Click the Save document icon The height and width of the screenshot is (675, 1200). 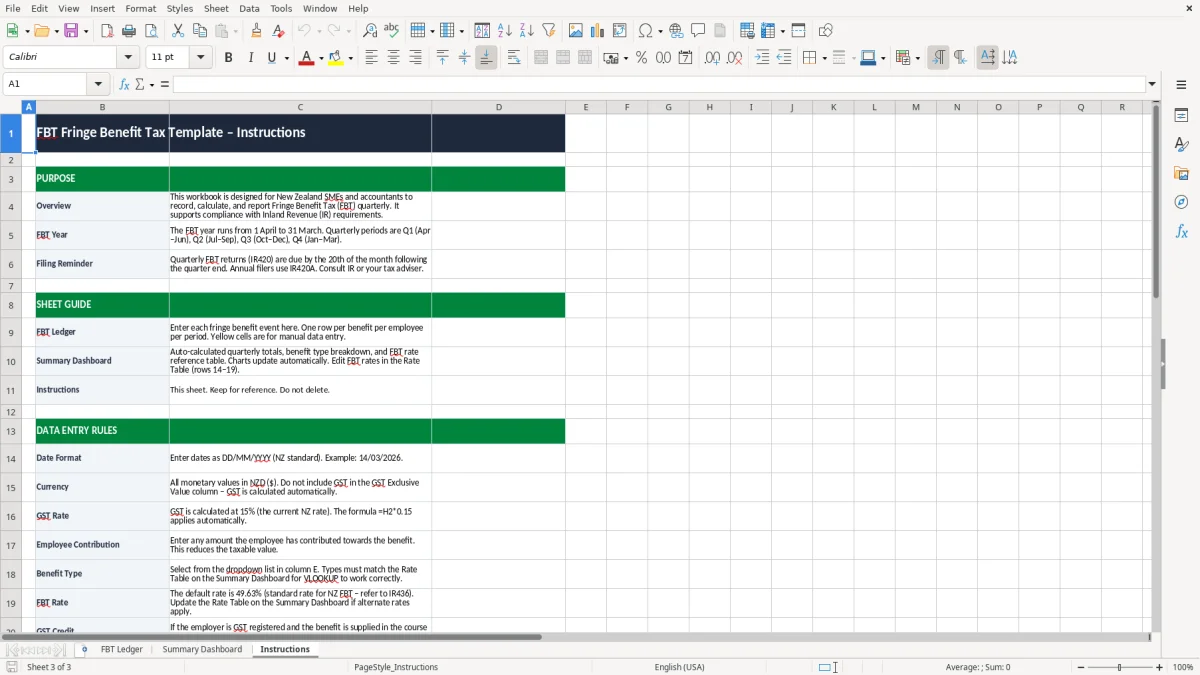71,31
